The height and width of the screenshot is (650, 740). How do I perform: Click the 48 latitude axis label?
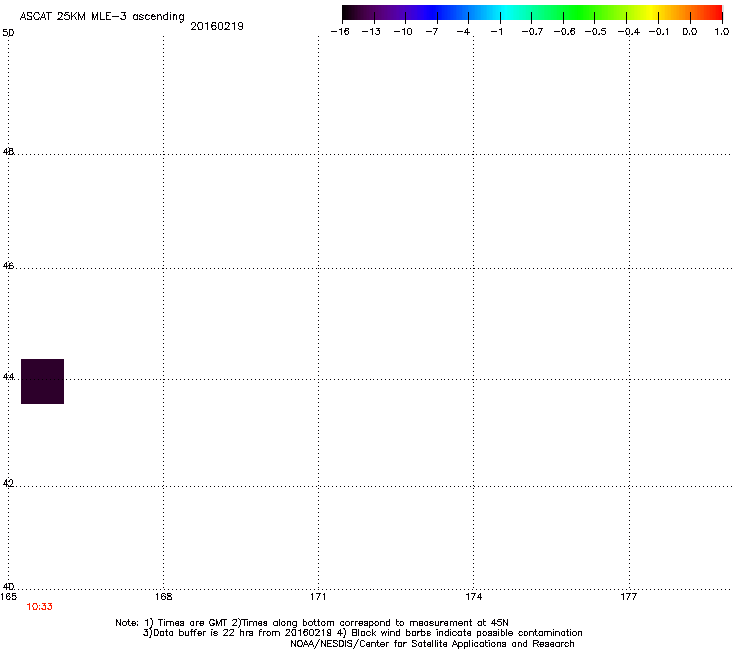pyautogui.click(x=8, y=152)
